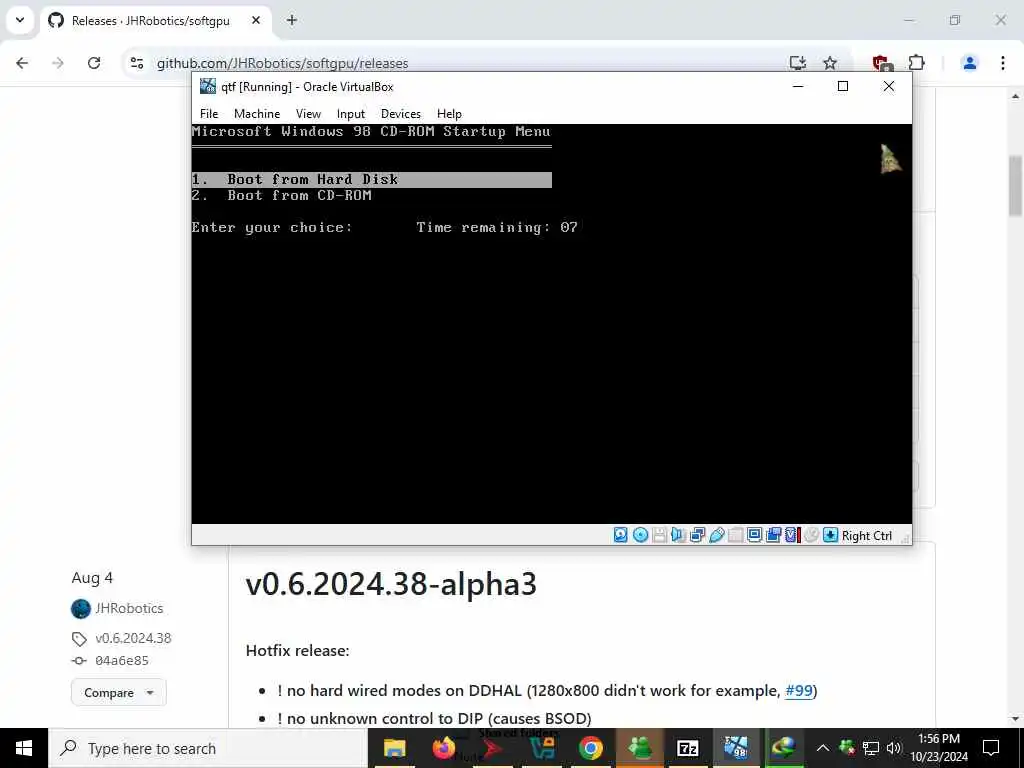Click the 'Type here to search' box
This screenshot has height=768, width=1024.
pos(208,748)
